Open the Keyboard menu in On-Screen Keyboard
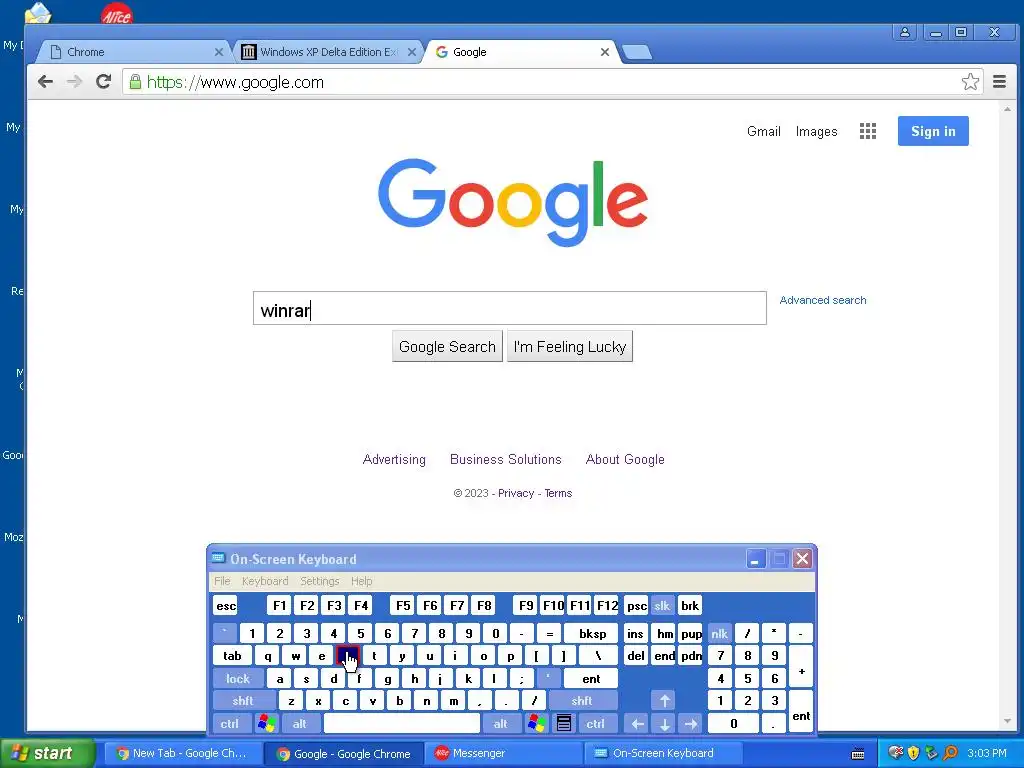The height and width of the screenshot is (768, 1024). point(264,581)
